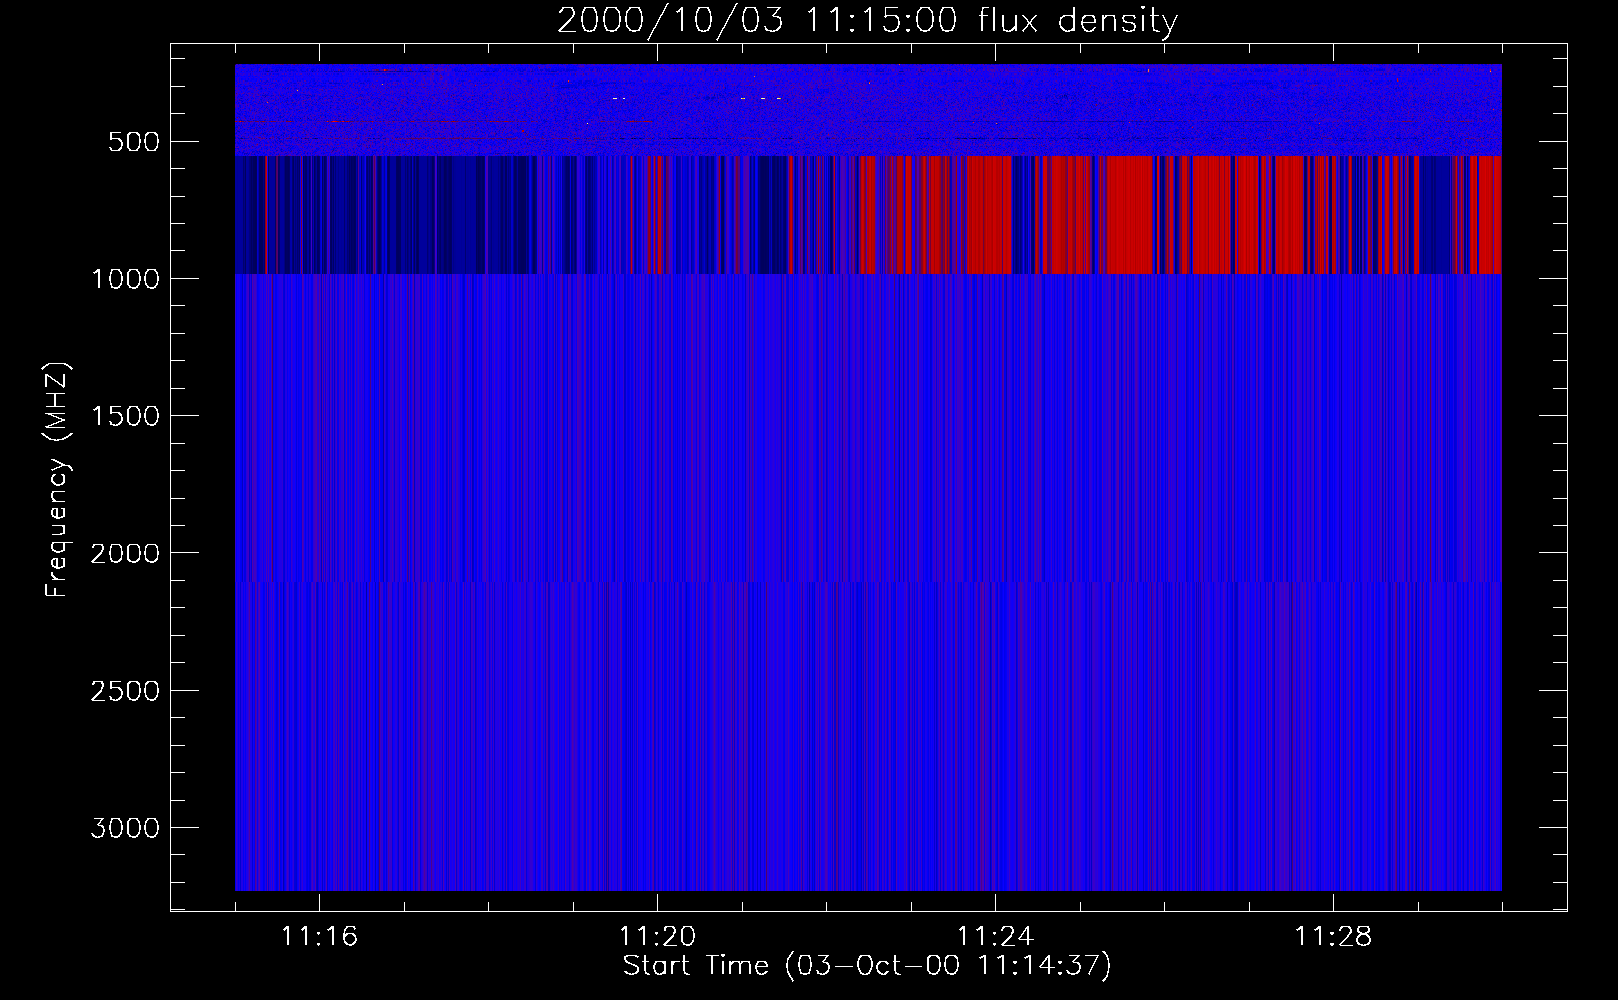The width and height of the screenshot is (1618, 1000).
Task: Click the red burst block just before 11:24
Action: point(989,215)
